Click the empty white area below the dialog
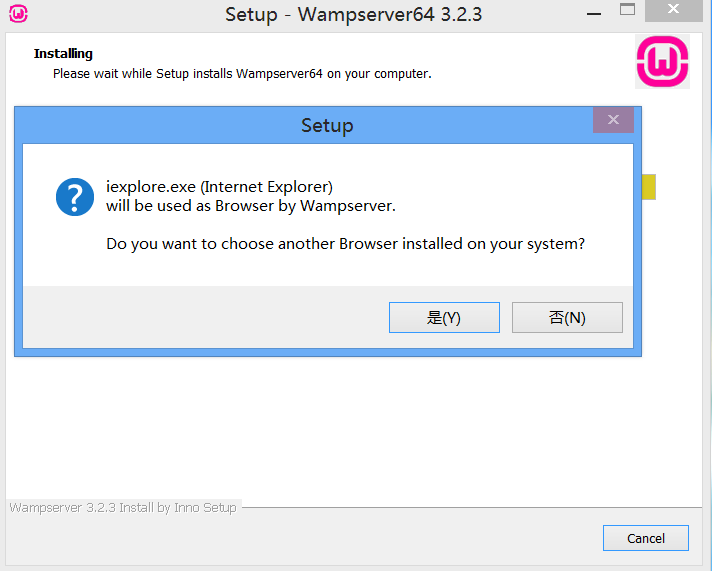 tap(354, 427)
